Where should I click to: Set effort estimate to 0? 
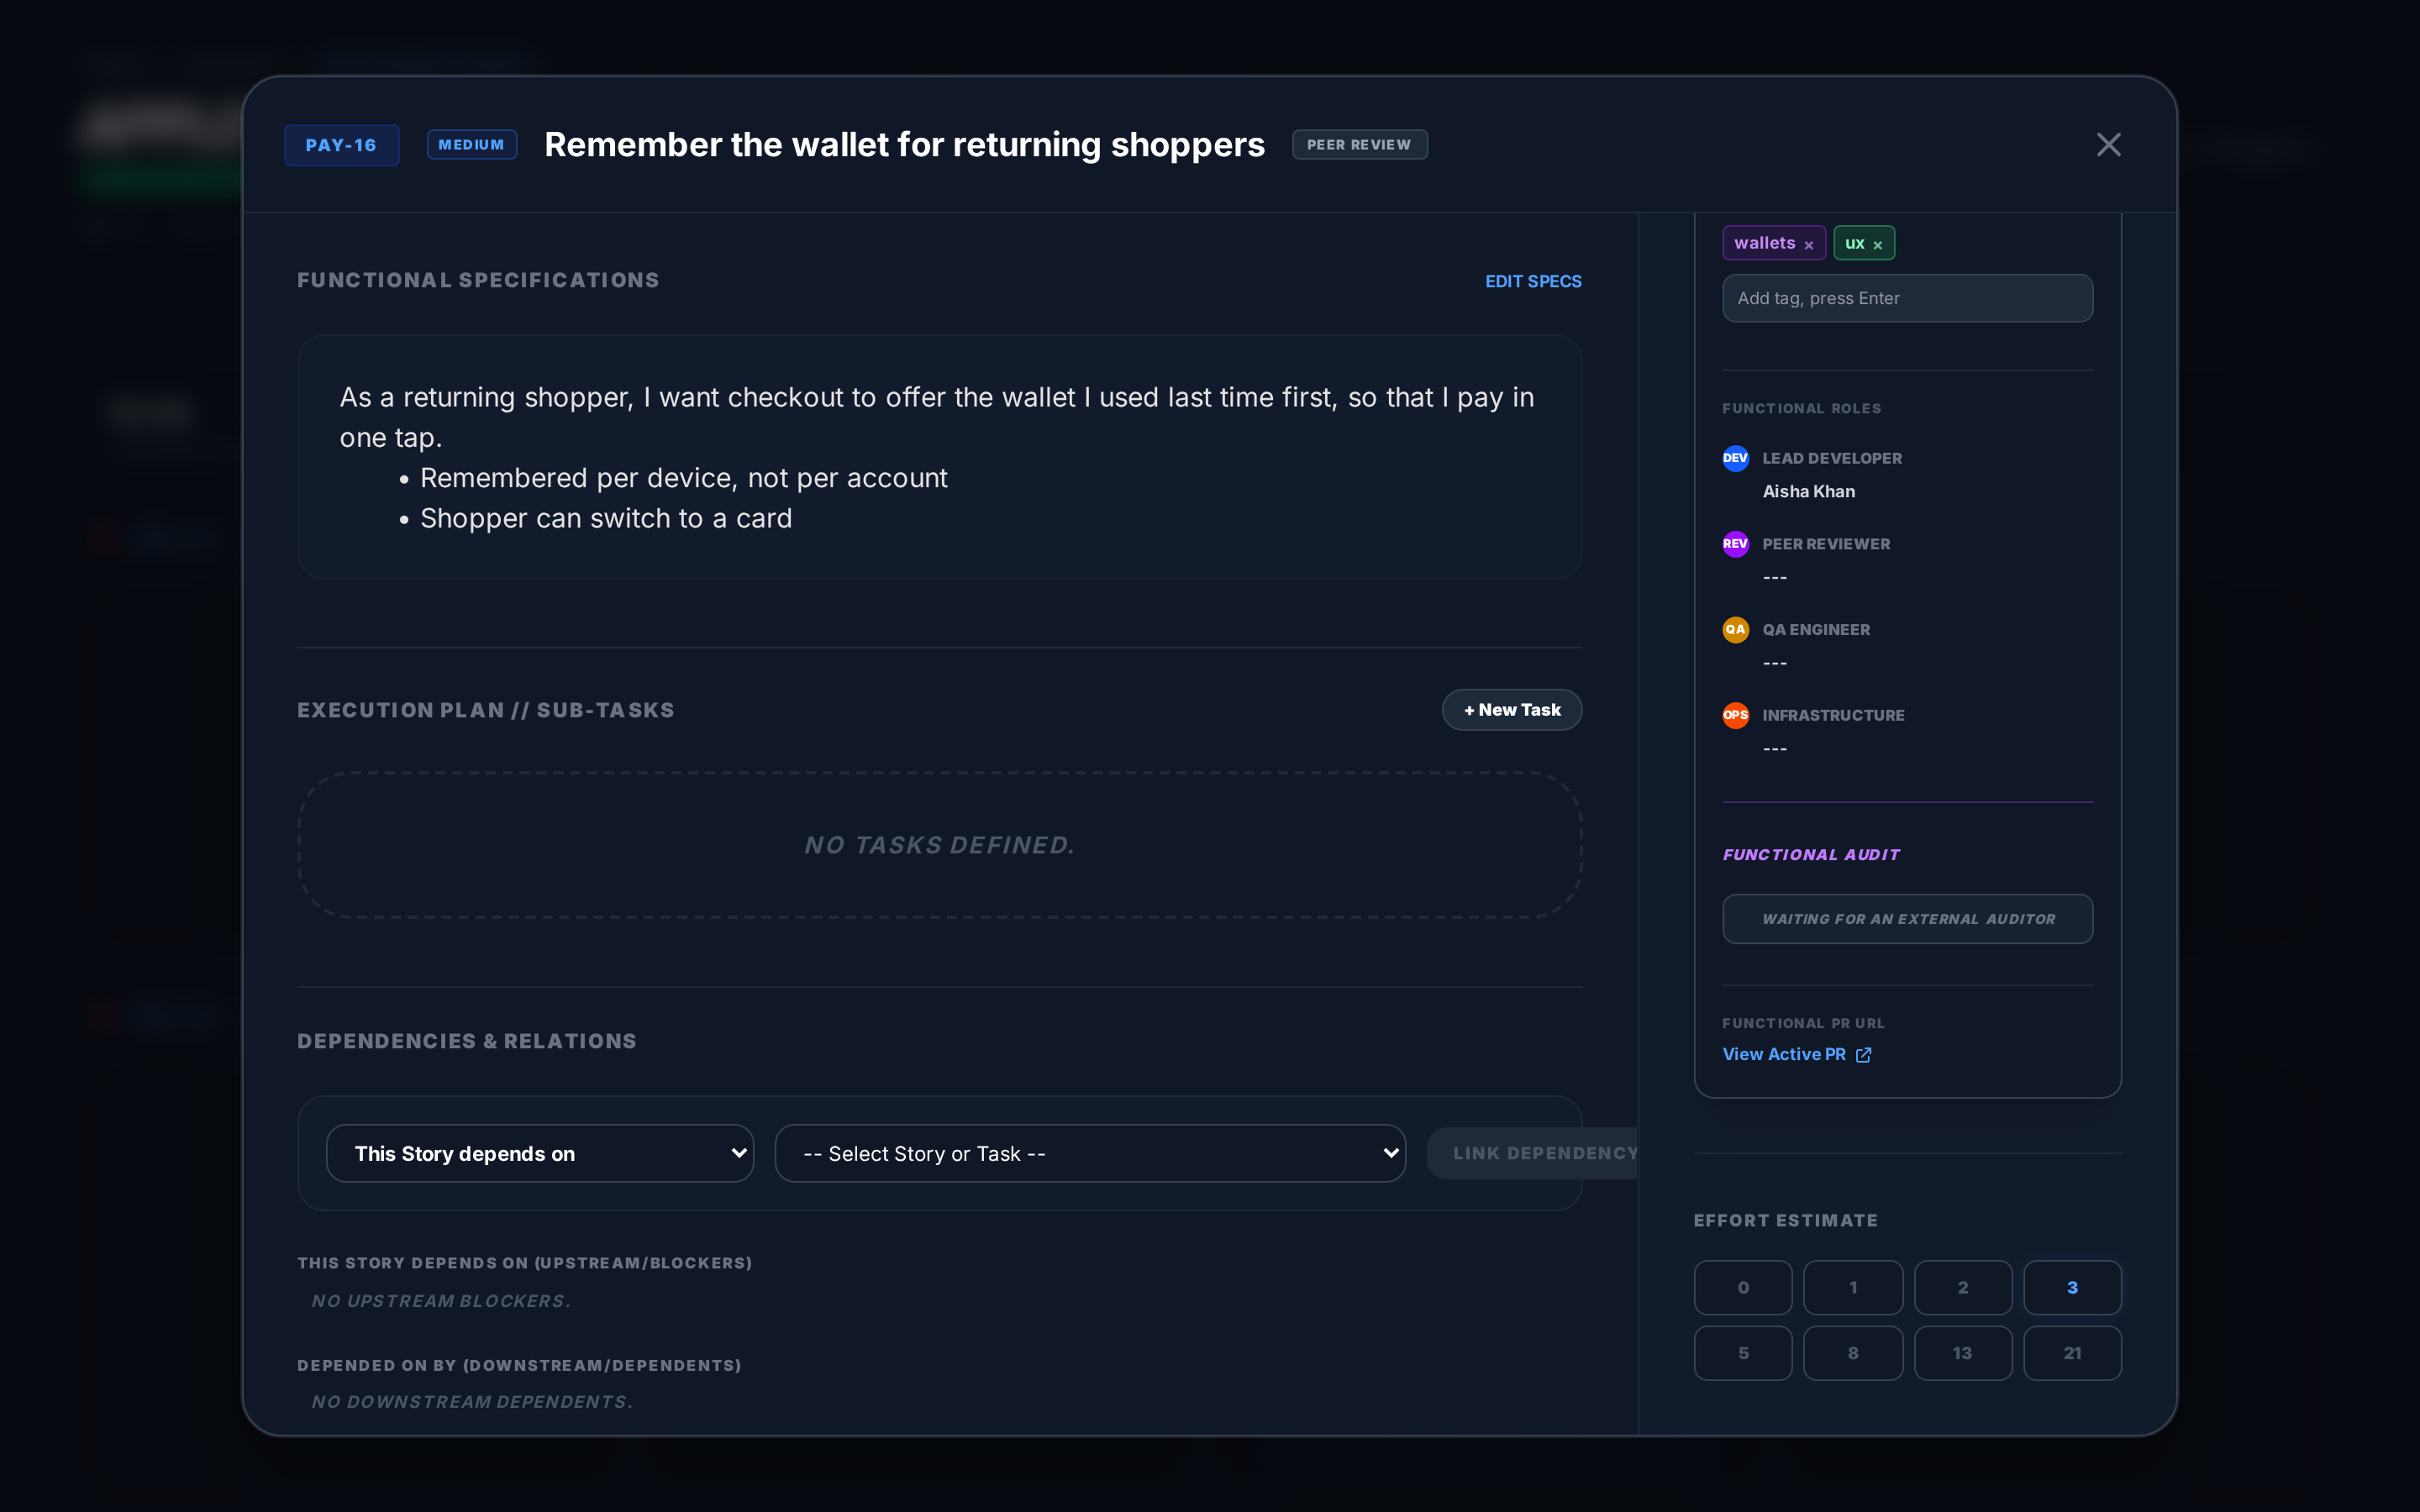[x=1743, y=1287]
